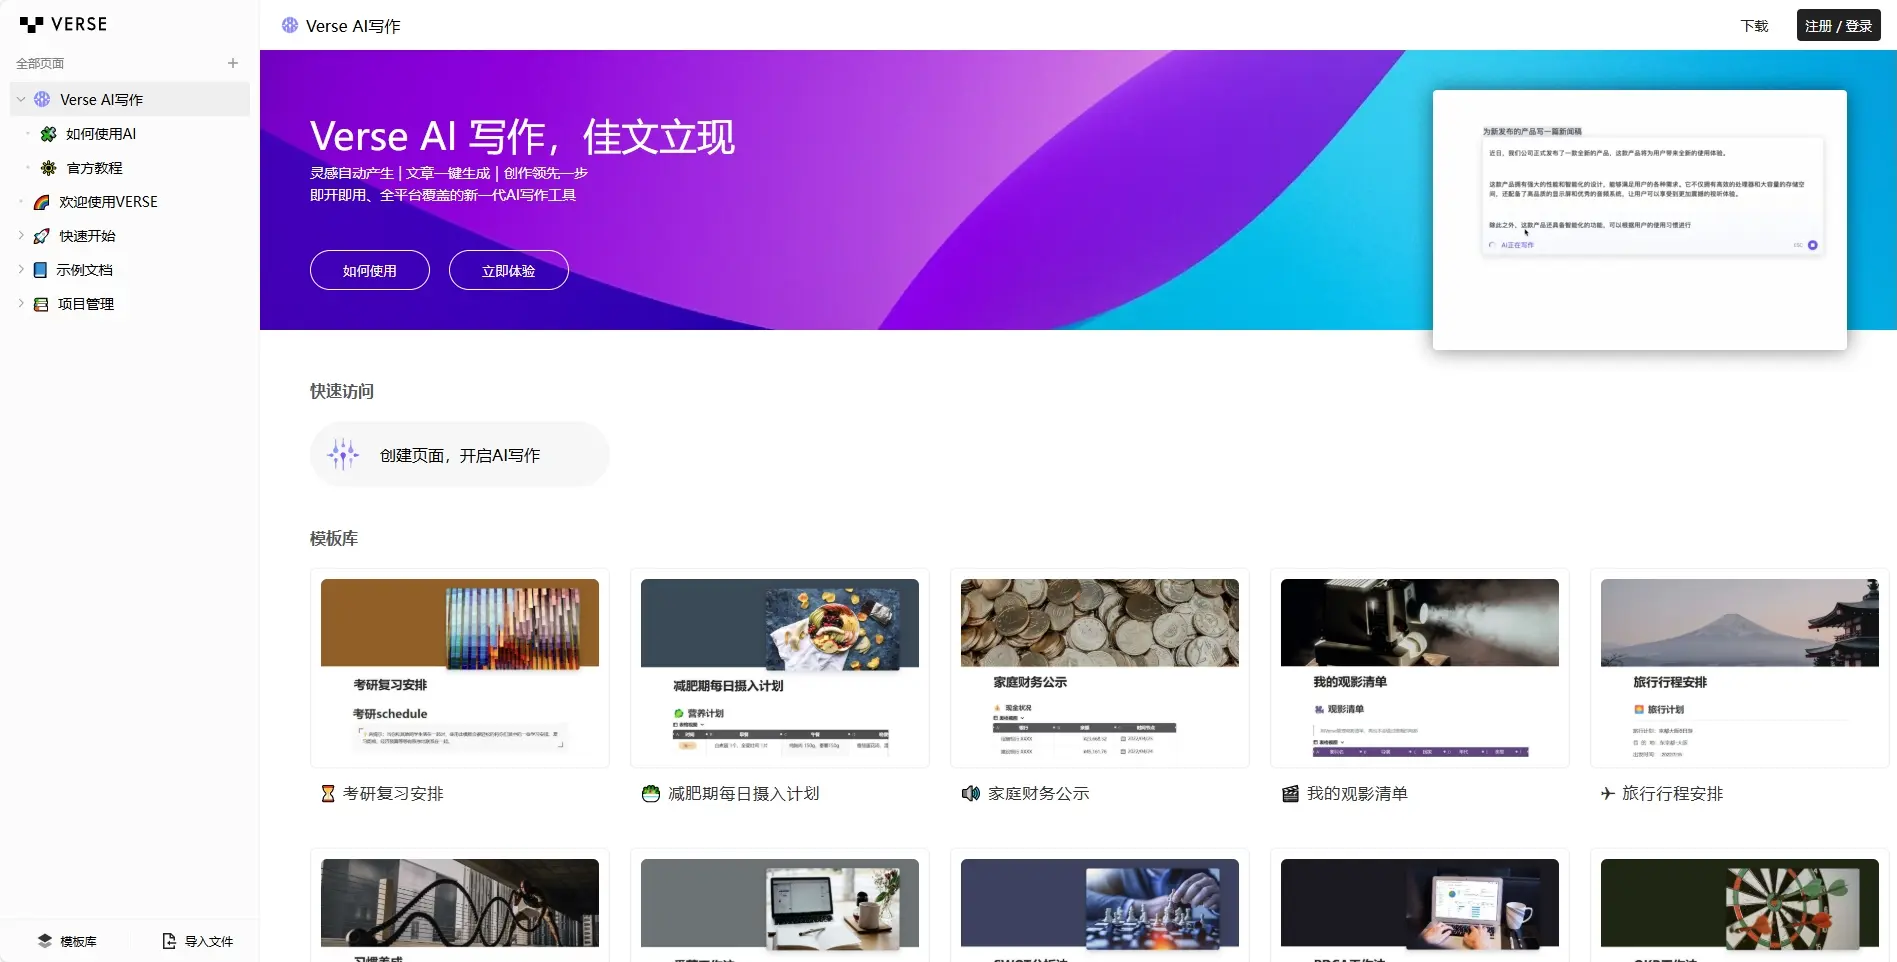Open the 官方教程 page in sidebar
The height and width of the screenshot is (962, 1897).
[x=94, y=168]
